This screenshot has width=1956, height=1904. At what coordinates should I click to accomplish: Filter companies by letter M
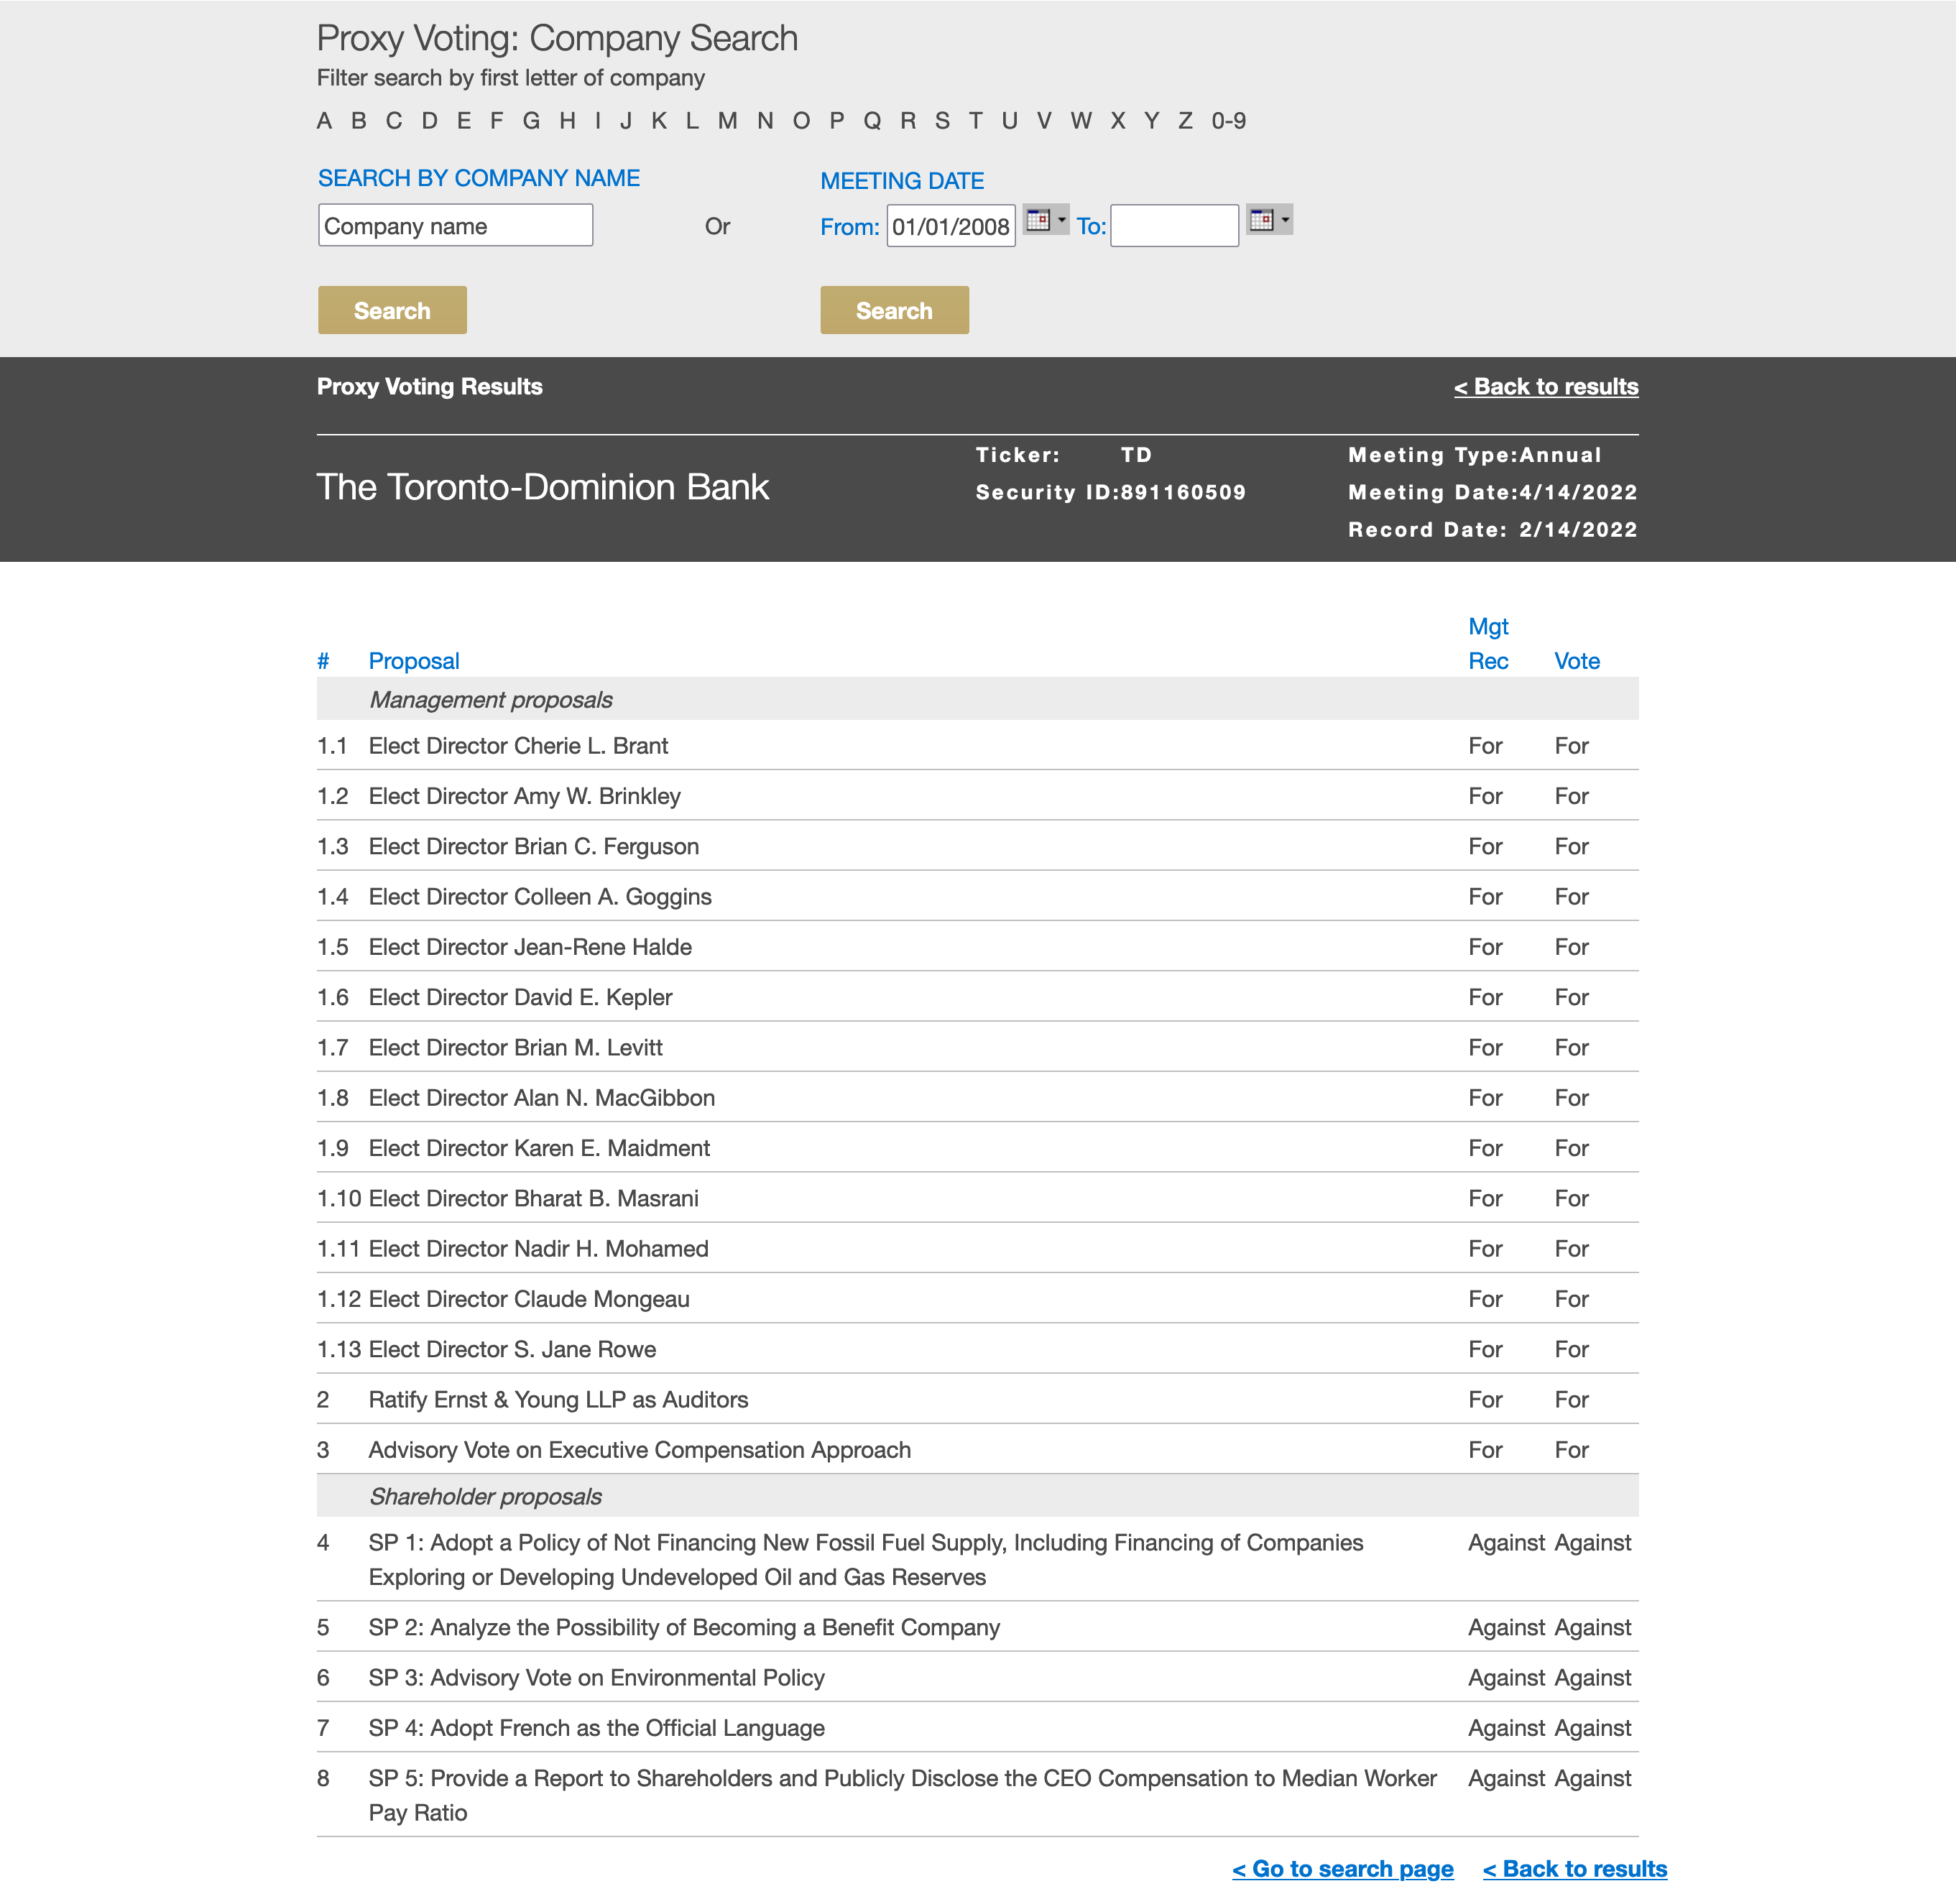[727, 121]
